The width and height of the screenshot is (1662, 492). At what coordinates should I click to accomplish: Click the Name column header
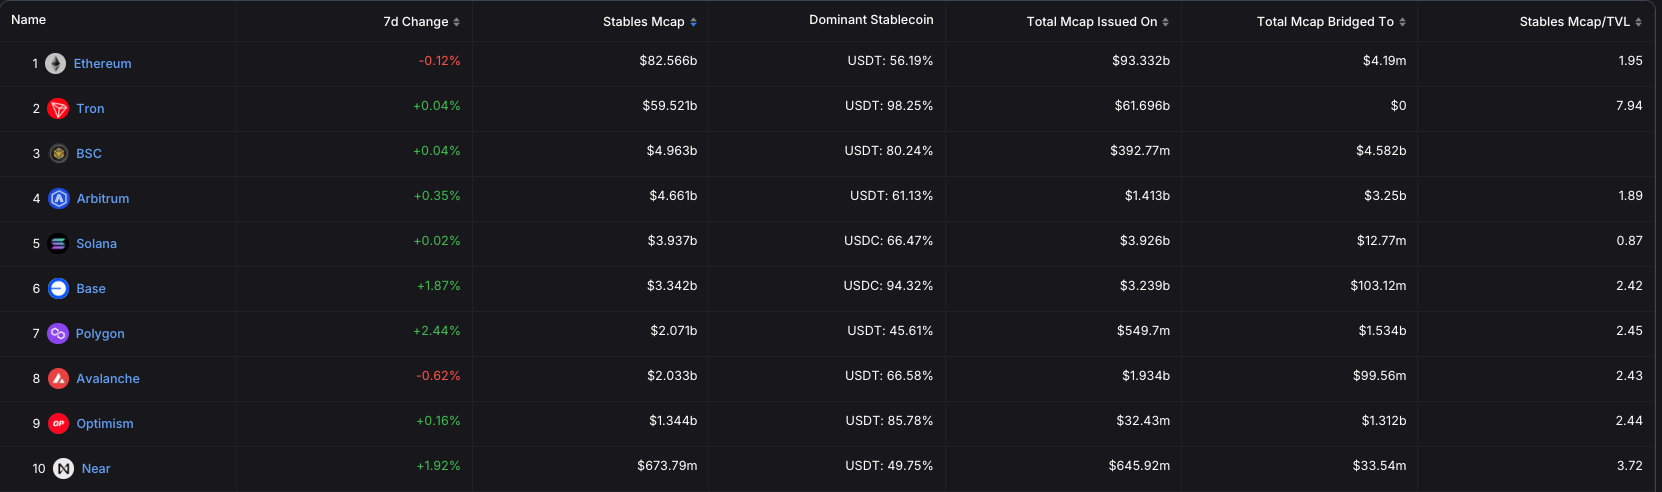point(29,20)
